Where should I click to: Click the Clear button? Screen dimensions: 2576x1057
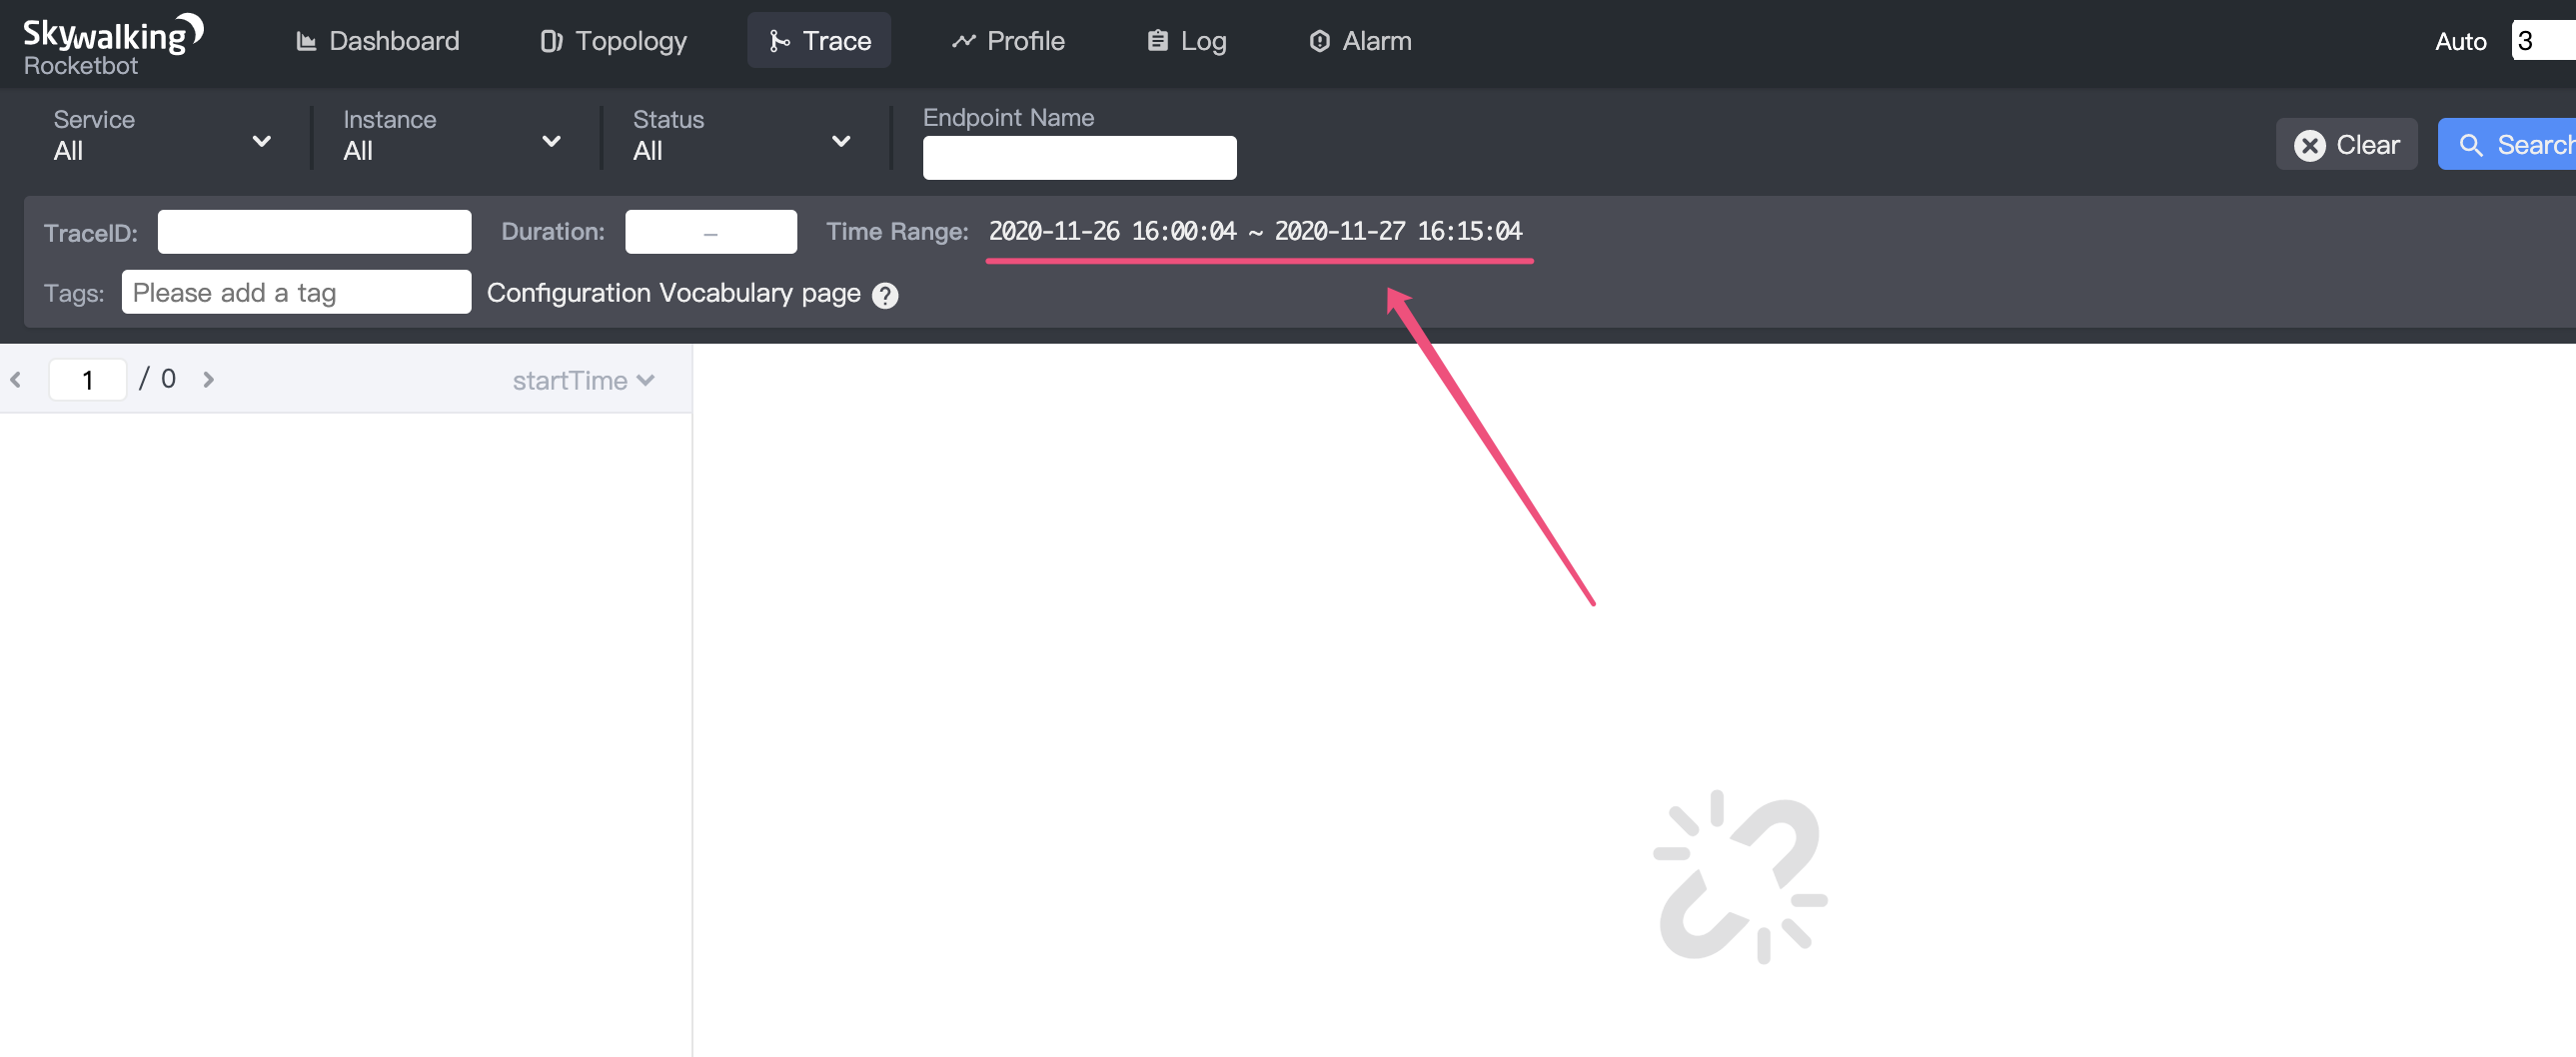click(x=2346, y=145)
